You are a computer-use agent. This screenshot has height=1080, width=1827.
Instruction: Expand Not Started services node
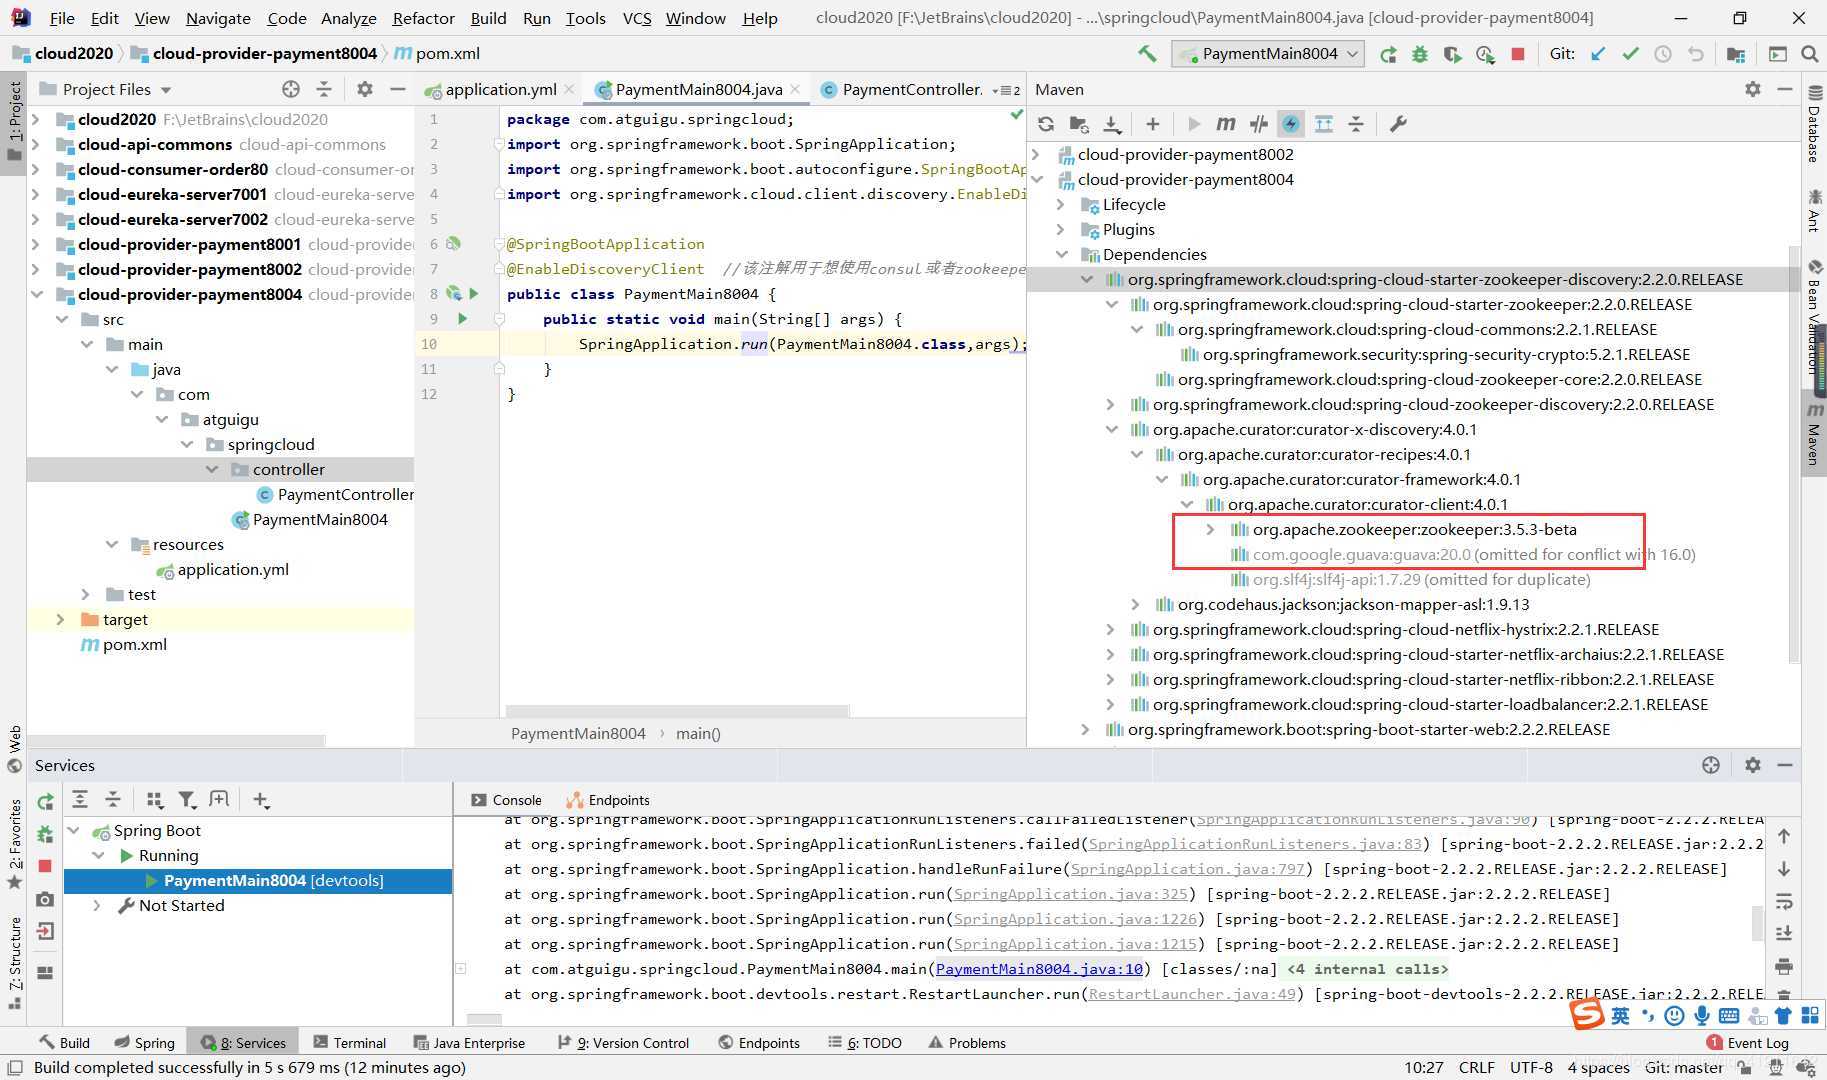(97, 905)
